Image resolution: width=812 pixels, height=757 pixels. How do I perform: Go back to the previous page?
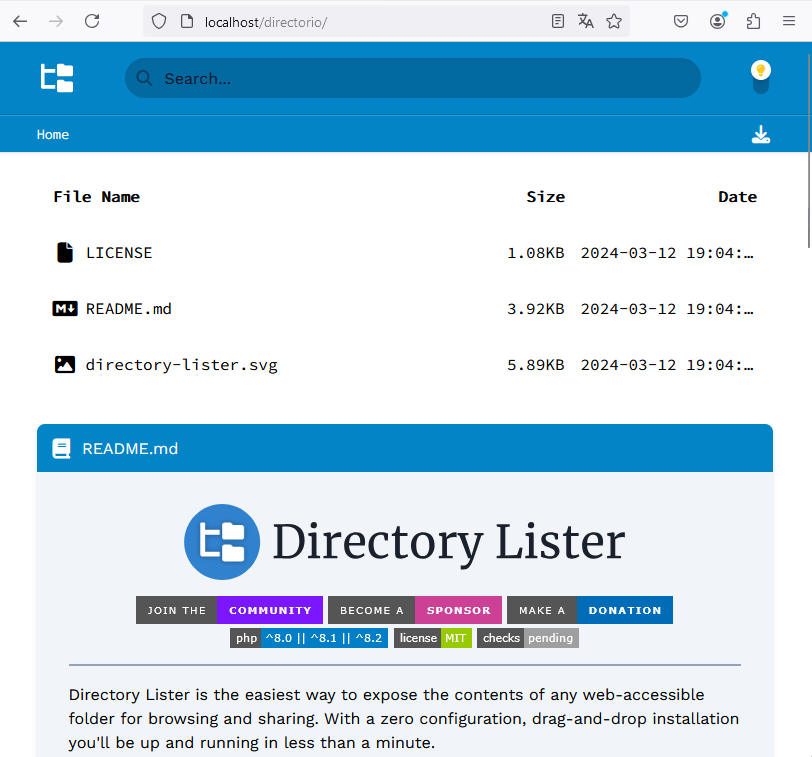click(x=20, y=22)
